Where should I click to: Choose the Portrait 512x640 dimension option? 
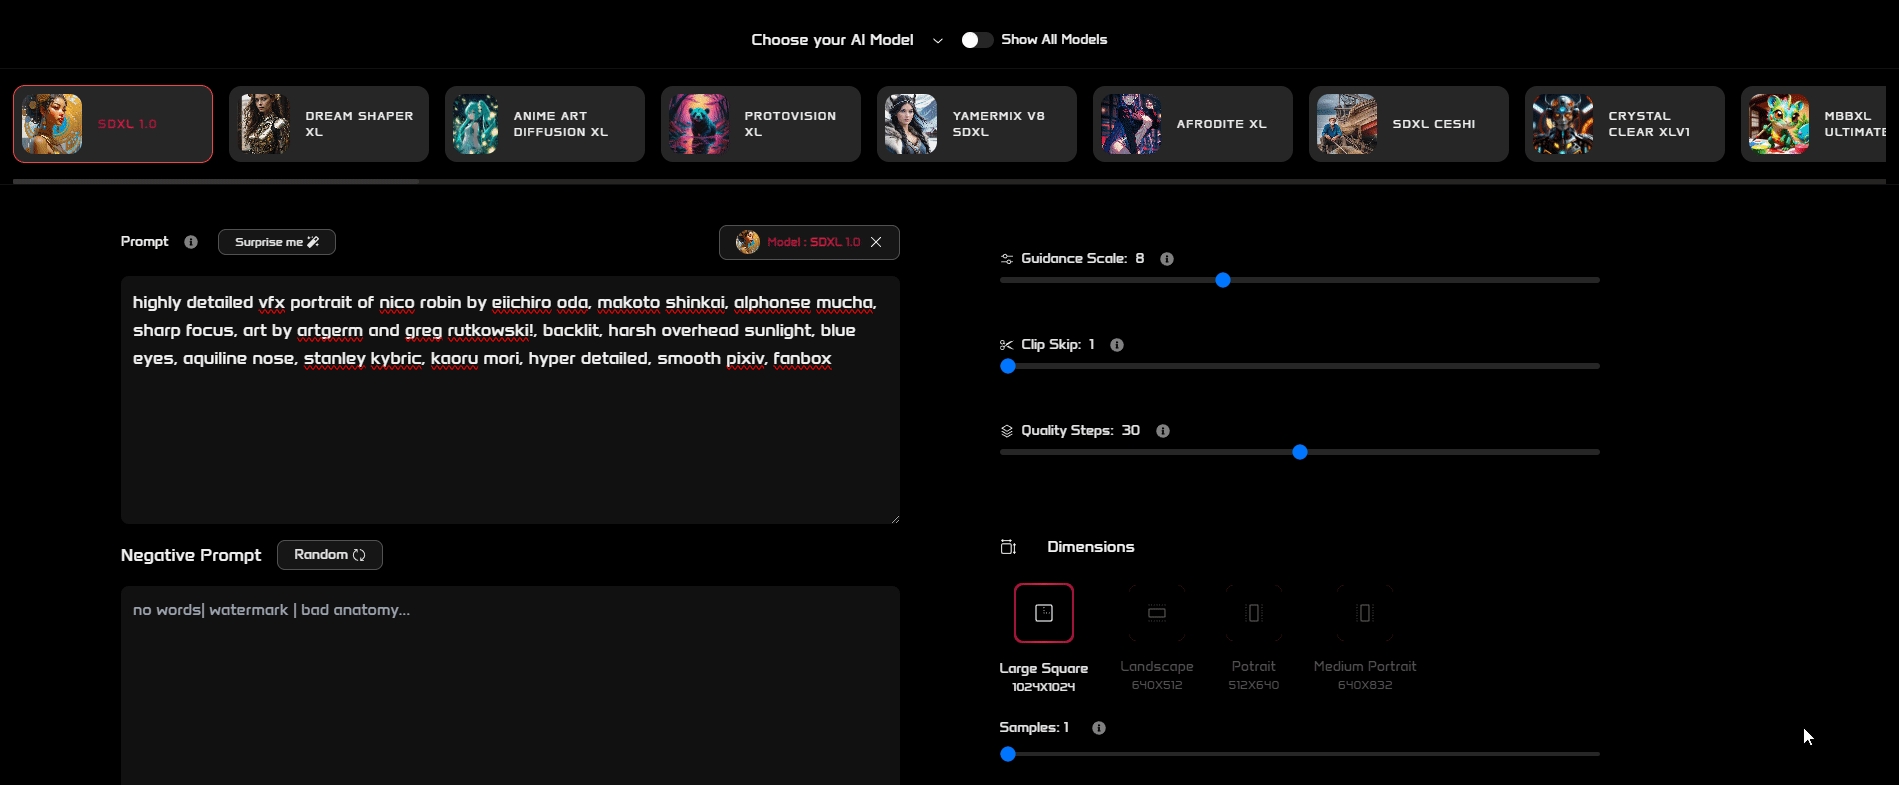click(x=1253, y=613)
